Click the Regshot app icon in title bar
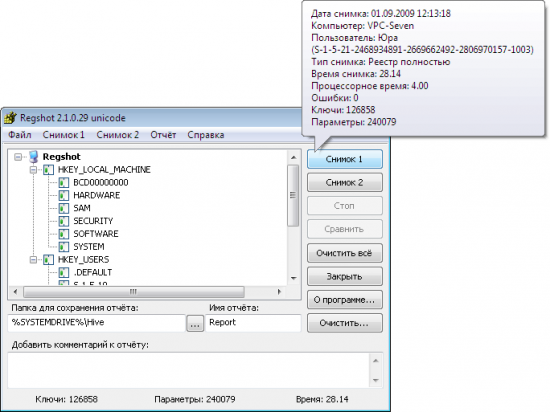The image size is (550, 412). [11, 118]
